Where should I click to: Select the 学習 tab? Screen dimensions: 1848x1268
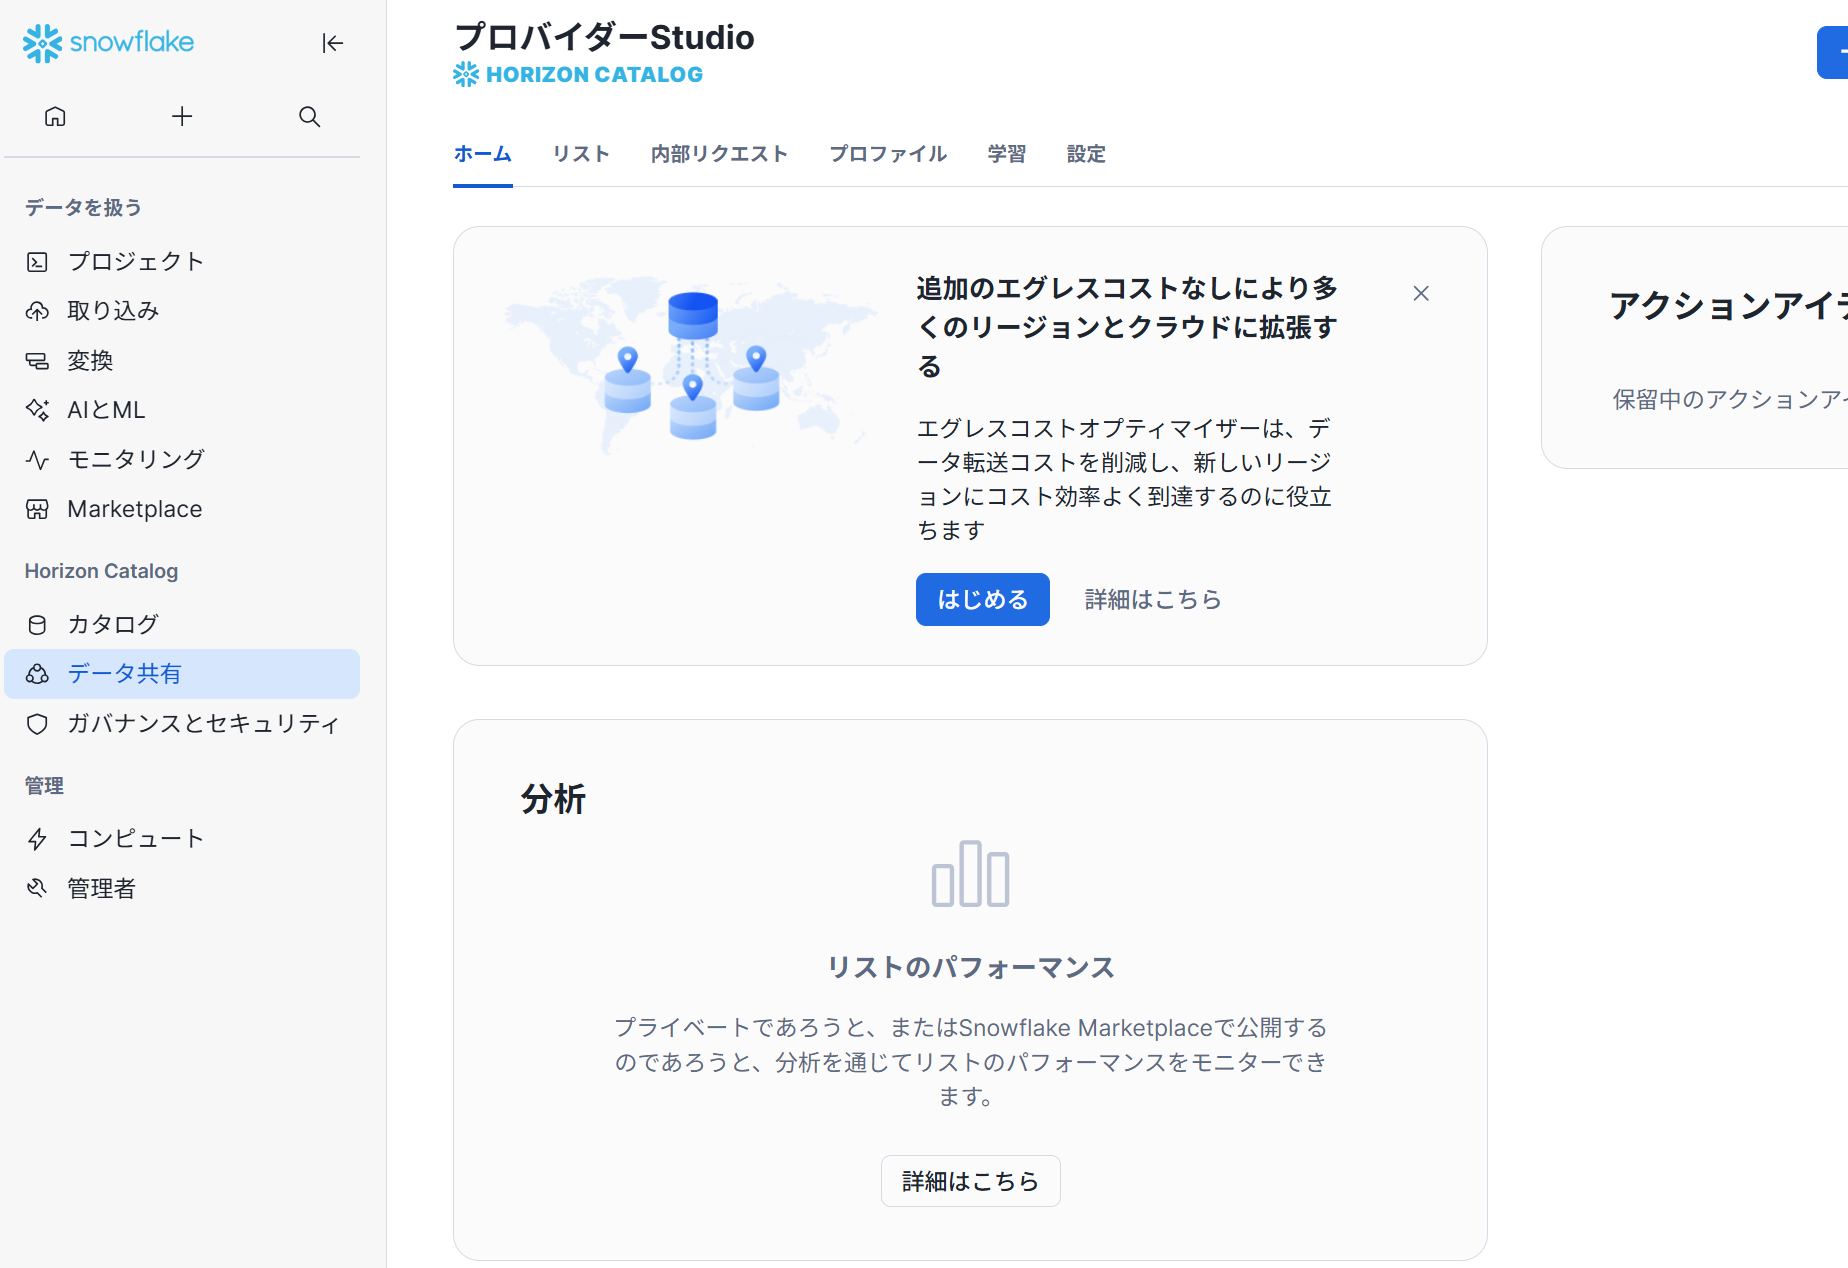1007,154
